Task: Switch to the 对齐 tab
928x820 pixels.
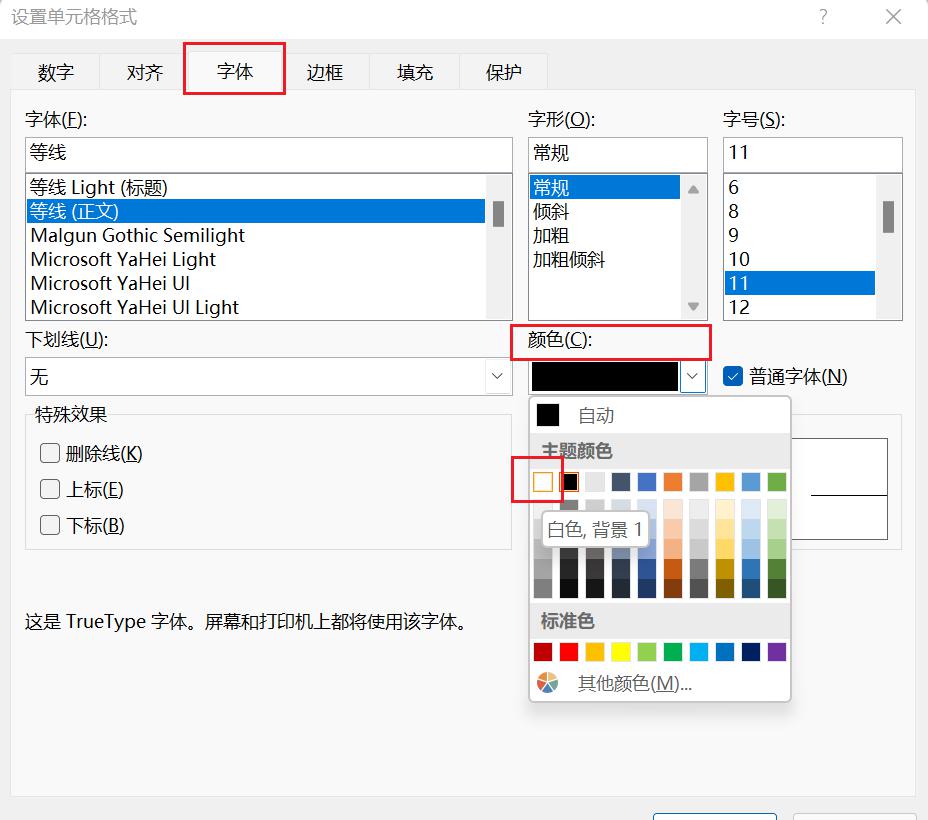Action: [144, 72]
